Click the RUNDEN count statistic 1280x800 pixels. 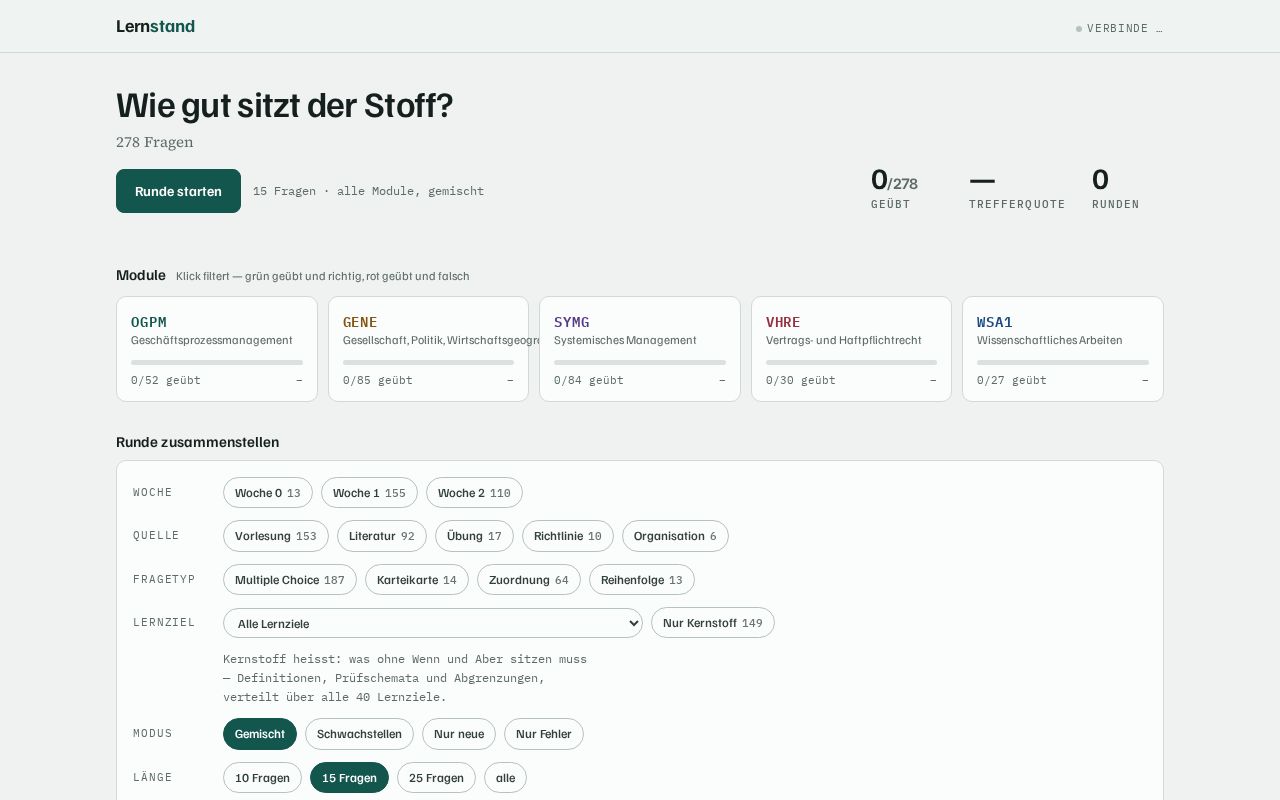pyautogui.click(x=1116, y=189)
